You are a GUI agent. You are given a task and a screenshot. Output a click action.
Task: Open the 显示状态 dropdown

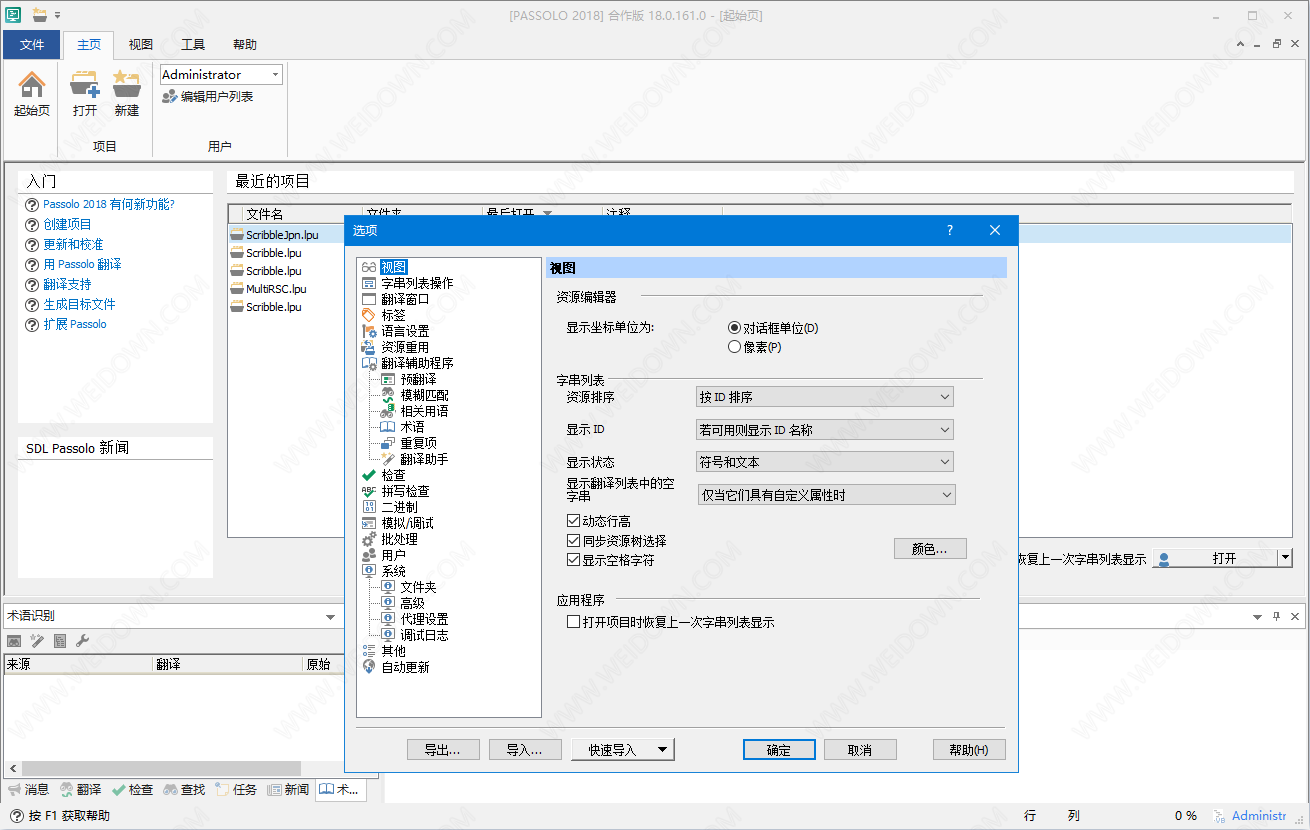point(825,462)
